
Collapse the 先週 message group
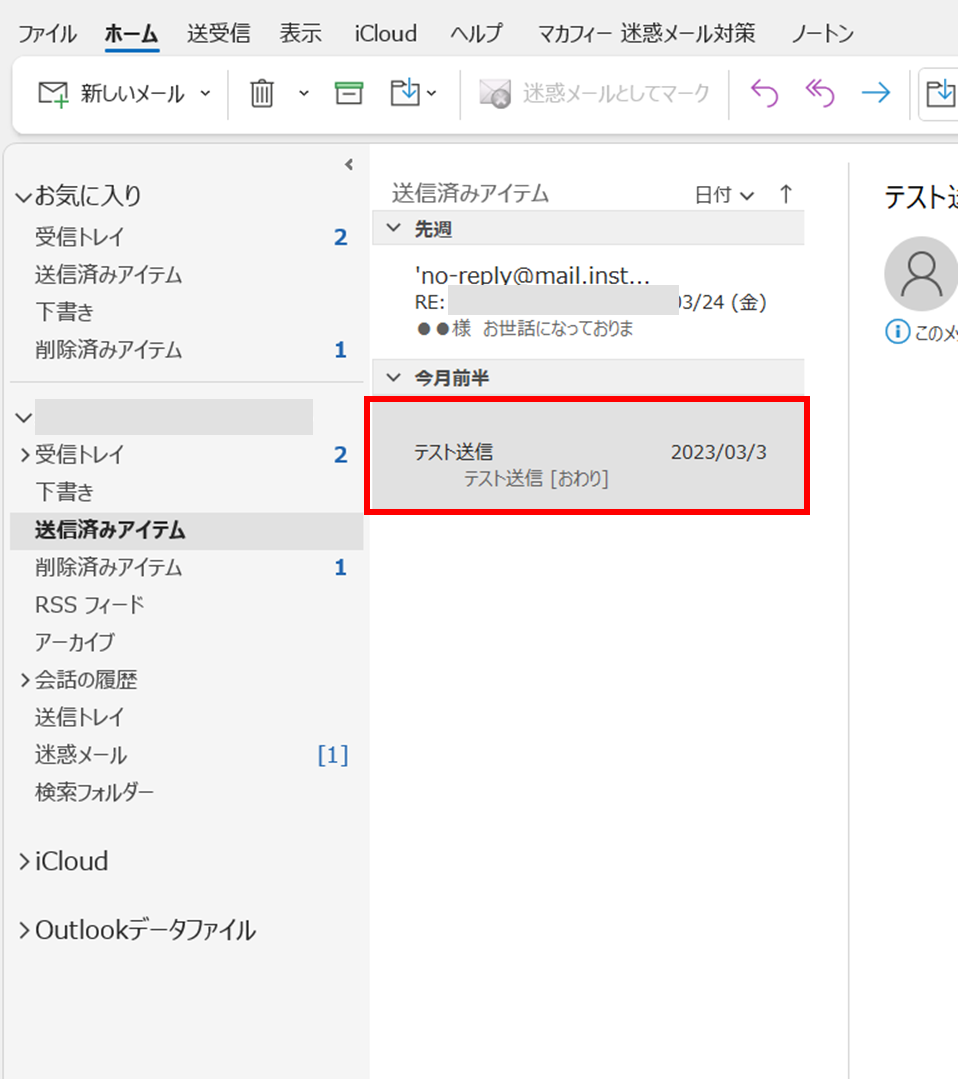(393, 229)
